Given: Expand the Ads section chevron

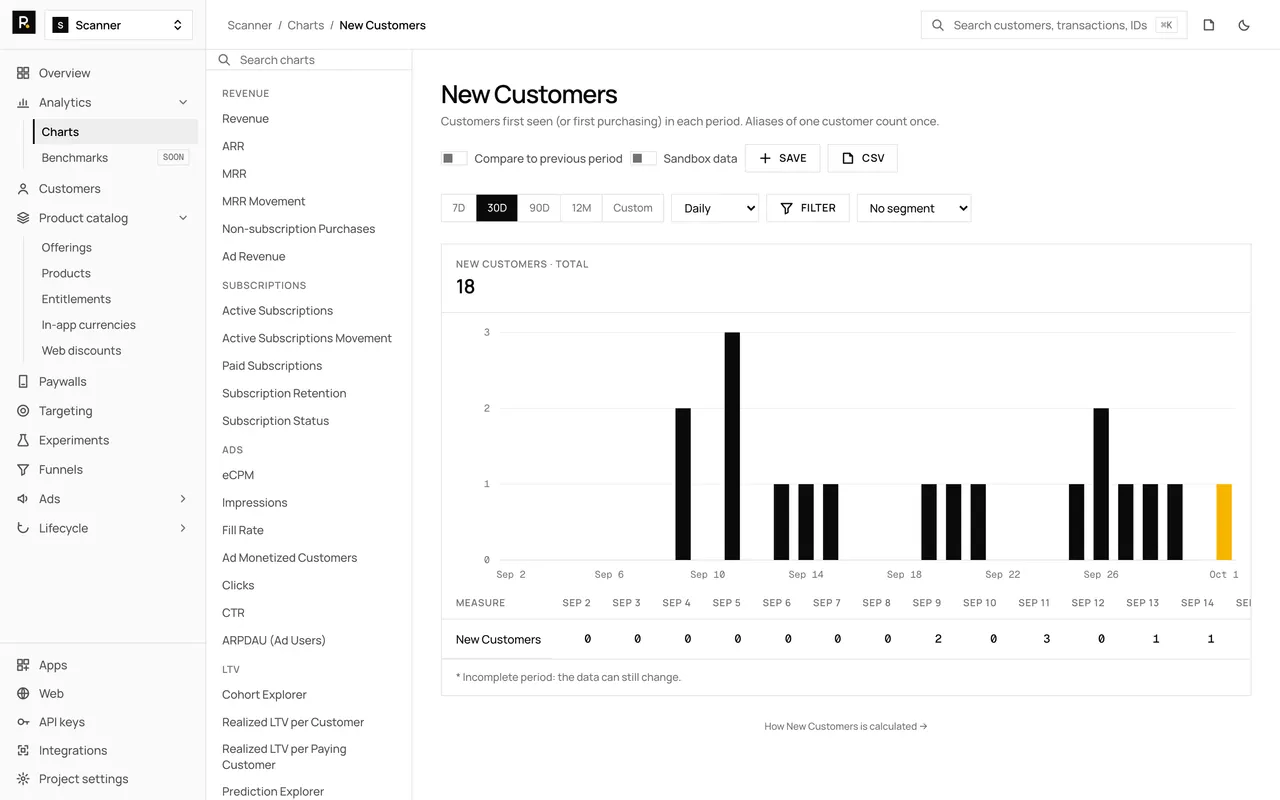Looking at the screenshot, I should (183, 499).
